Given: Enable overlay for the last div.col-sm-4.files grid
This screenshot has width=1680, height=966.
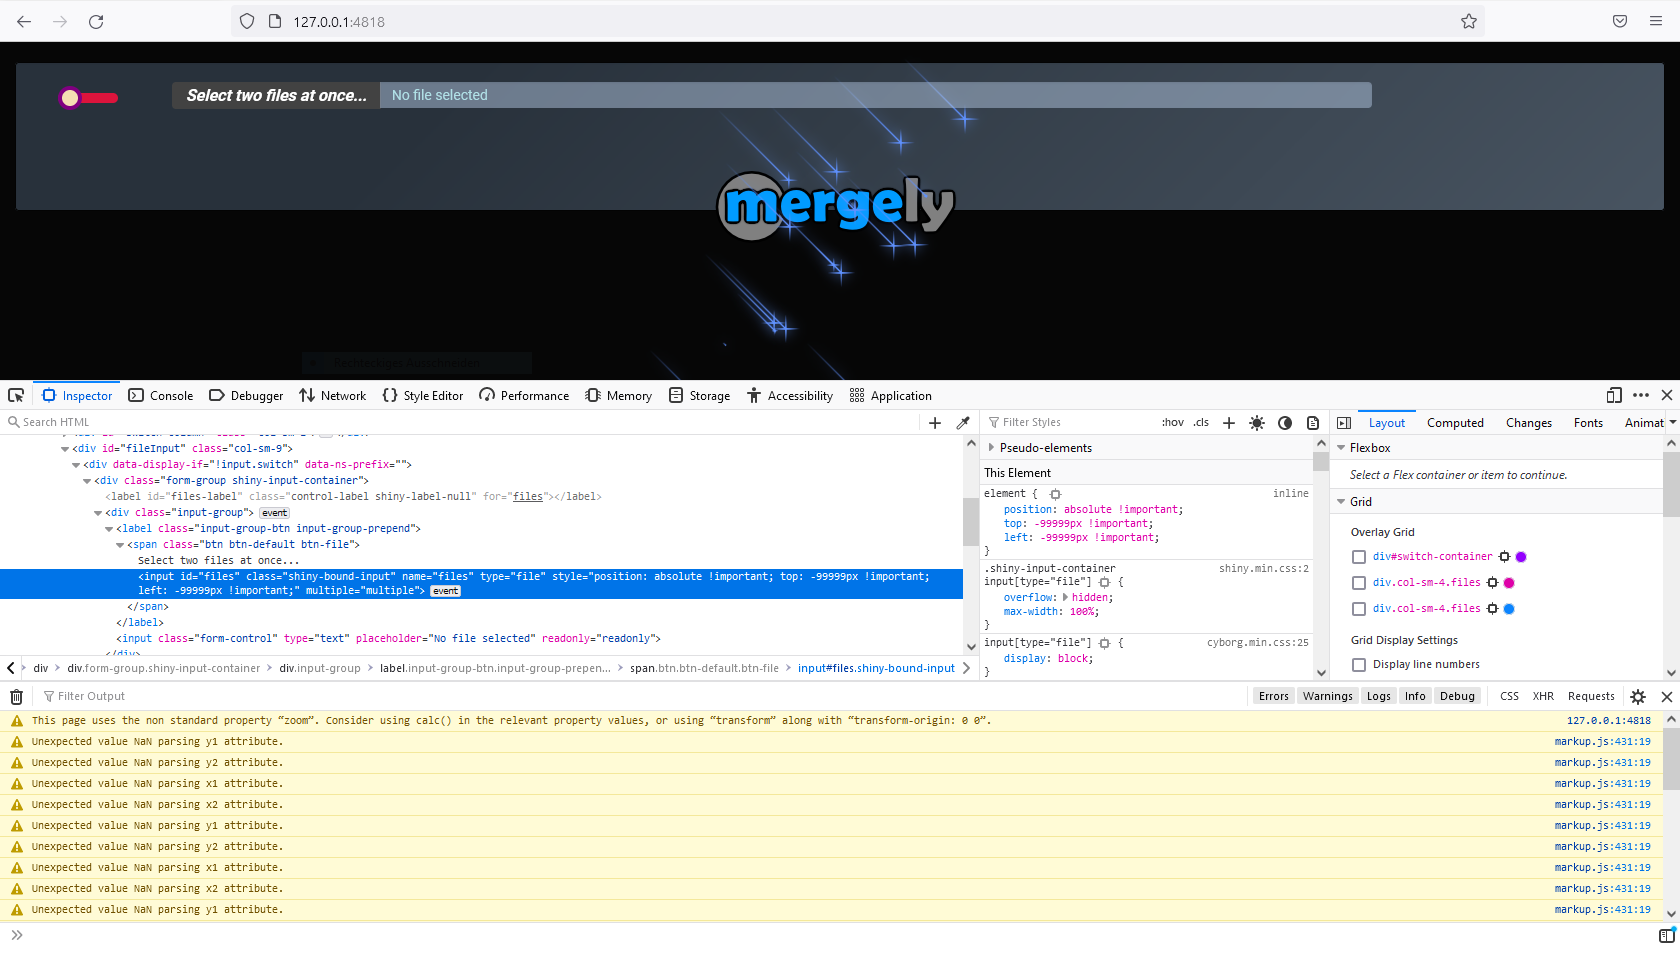Looking at the screenshot, I should [x=1359, y=609].
